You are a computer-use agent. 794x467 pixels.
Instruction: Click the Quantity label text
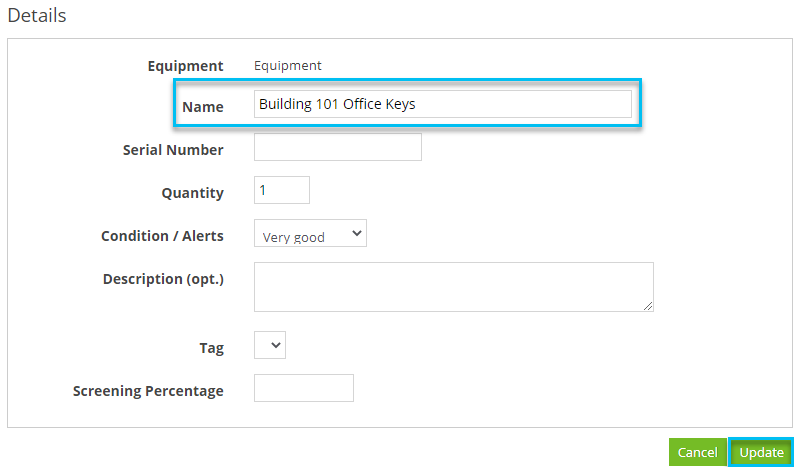pyautogui.click(x=192, y=193)
